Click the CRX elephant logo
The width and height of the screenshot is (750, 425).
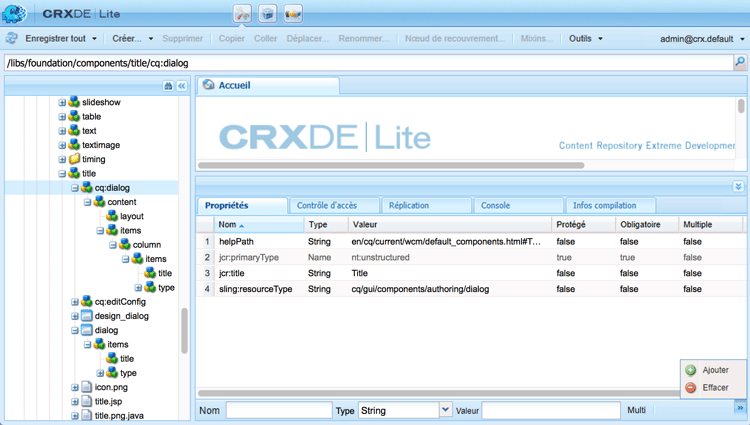click(x=14, y=13)
